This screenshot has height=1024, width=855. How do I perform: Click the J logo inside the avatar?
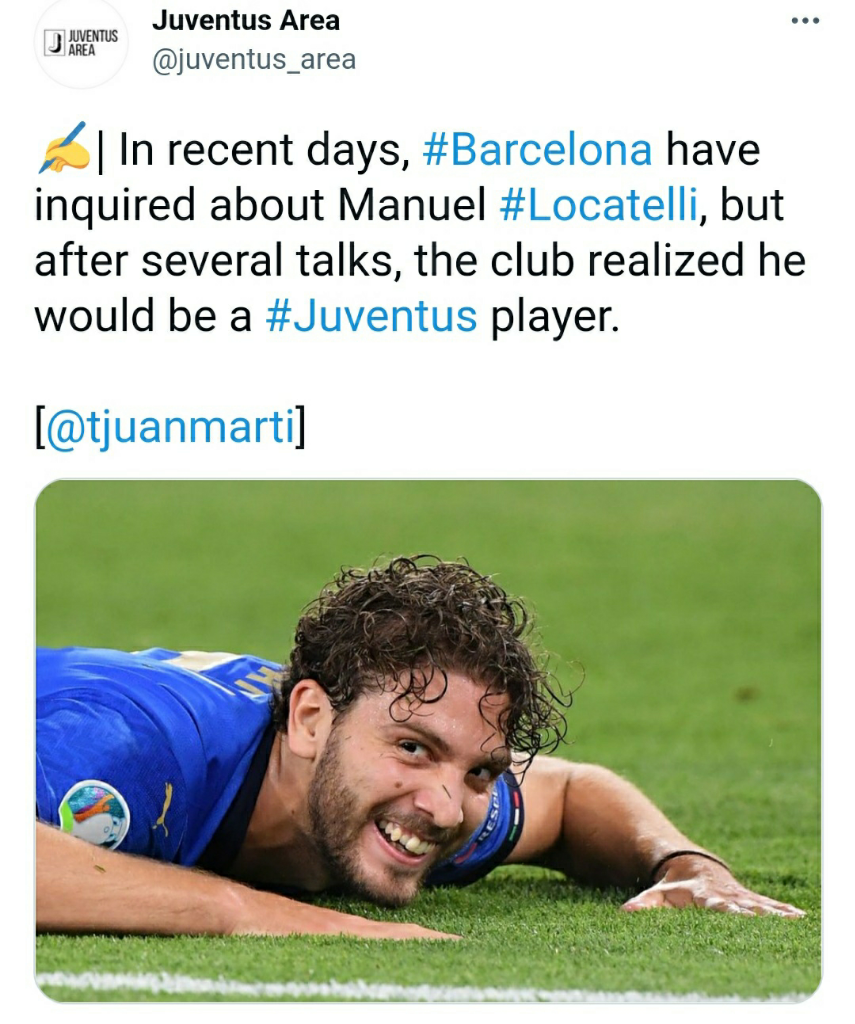tap(56, 41)
